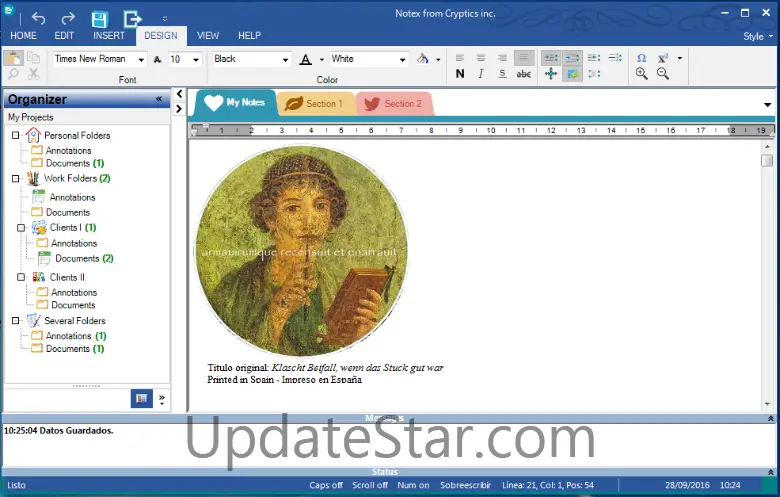Open the font size 10 dropdown
Viewport: 780px width, 497px height.
196,60
